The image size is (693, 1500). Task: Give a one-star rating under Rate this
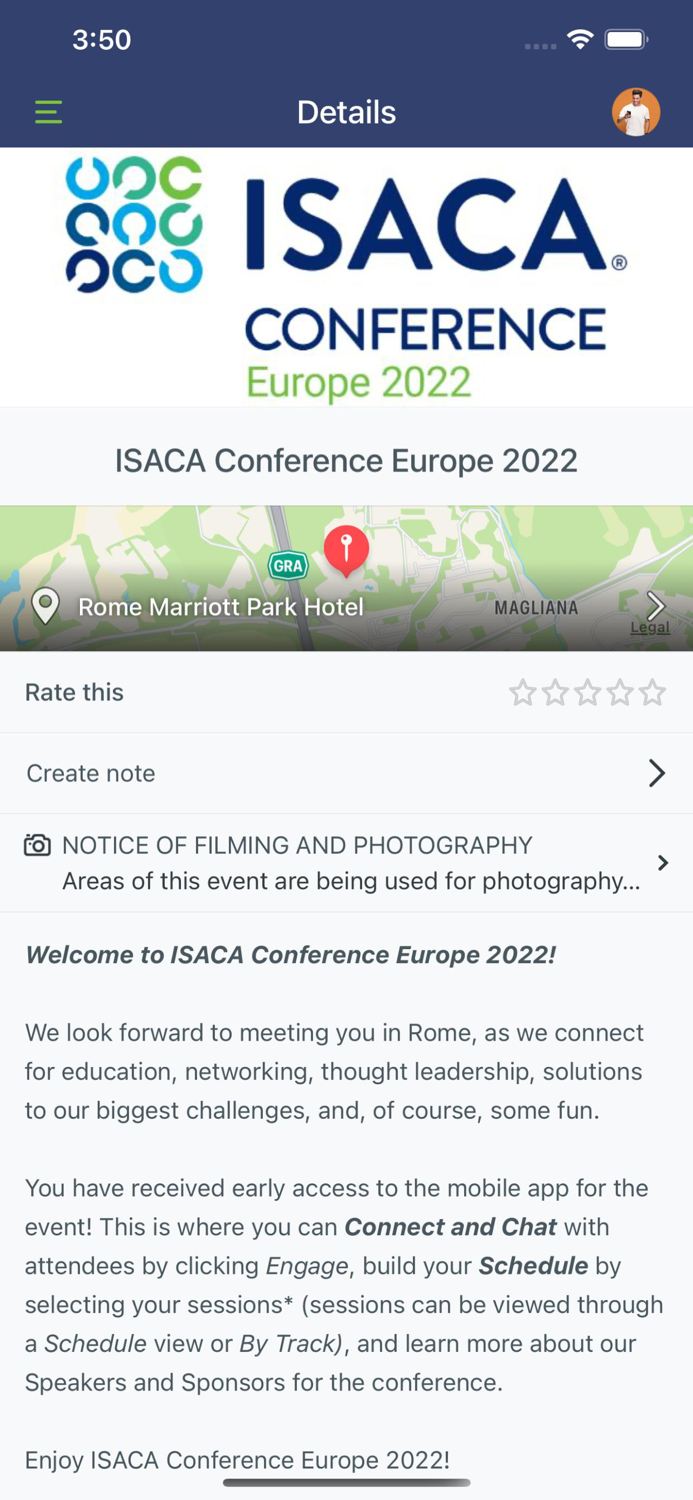tap(522, 692)
